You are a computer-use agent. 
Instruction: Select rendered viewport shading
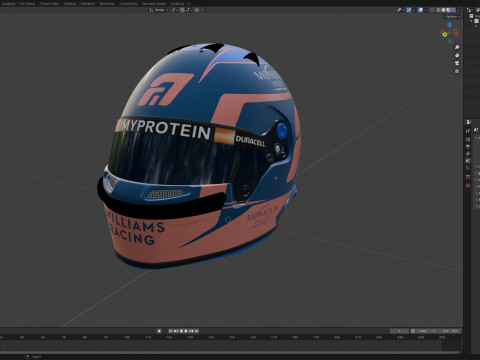coord(454,10)
